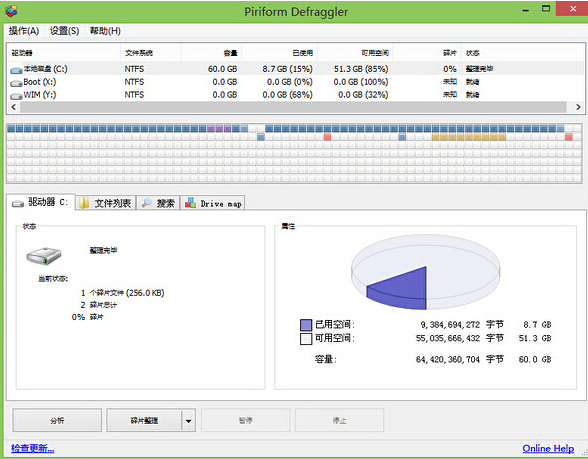Minimize the Piriform Defraggler window
The image size is (588, 459).
click(x=526, y=10)
